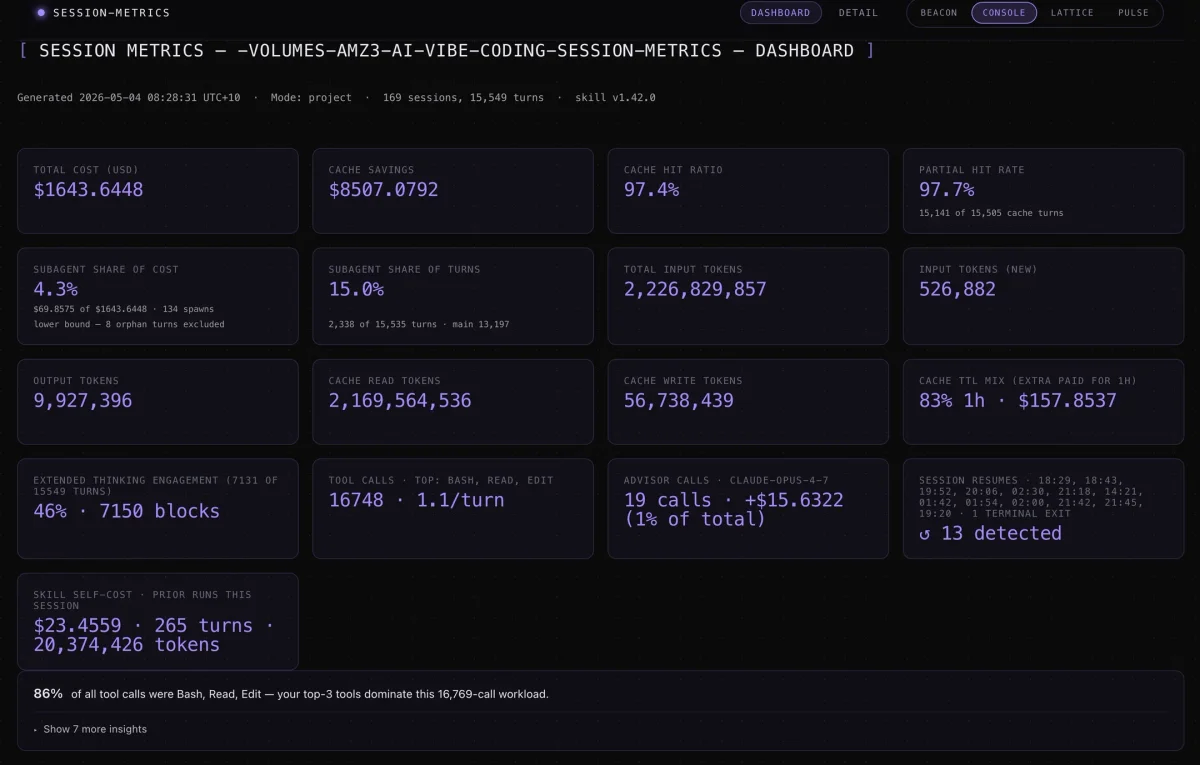This screenshot has width=1200, height=765.
Task: Click Cache TTL Mix '83% 1h · $157.8537' value
Action: (x=1018, y=401)
